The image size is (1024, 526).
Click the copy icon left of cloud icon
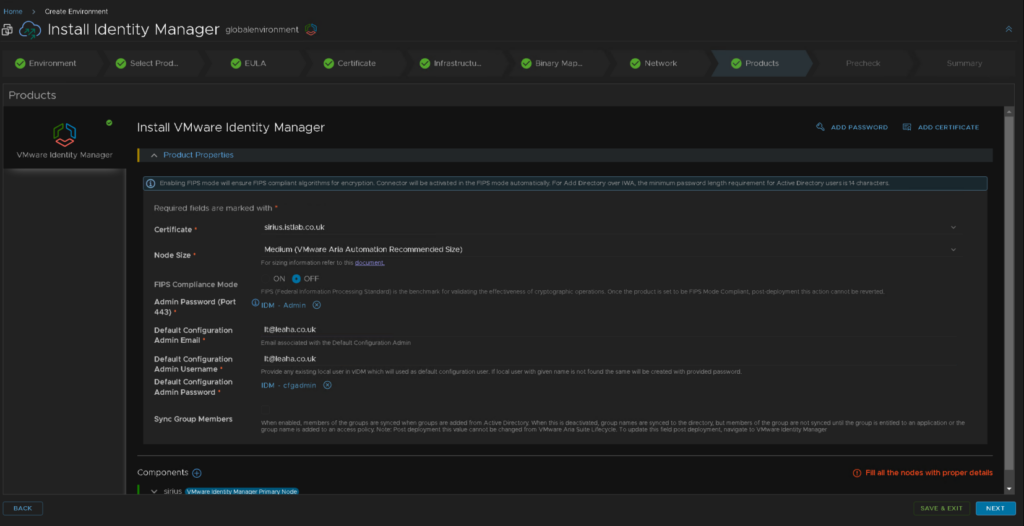pyautogui.click(x=7, y=30)
